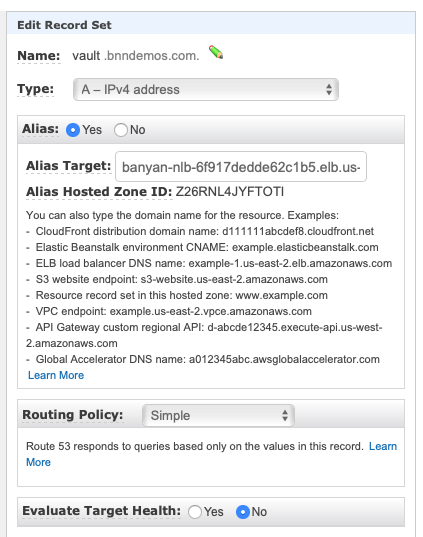Screen dimensions: 423x537
Task: Open the Routing Policy dropdown set to Simple
Action: click(x=218, y=415)
